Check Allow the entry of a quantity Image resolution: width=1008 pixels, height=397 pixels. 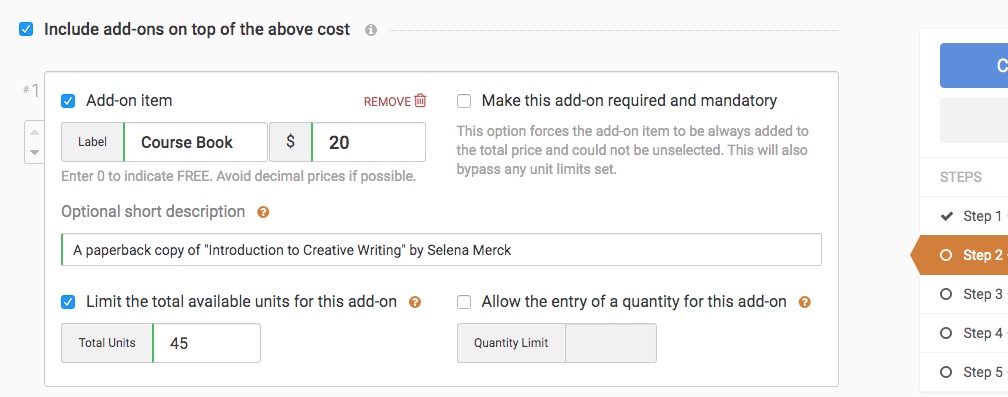point(464,302)
